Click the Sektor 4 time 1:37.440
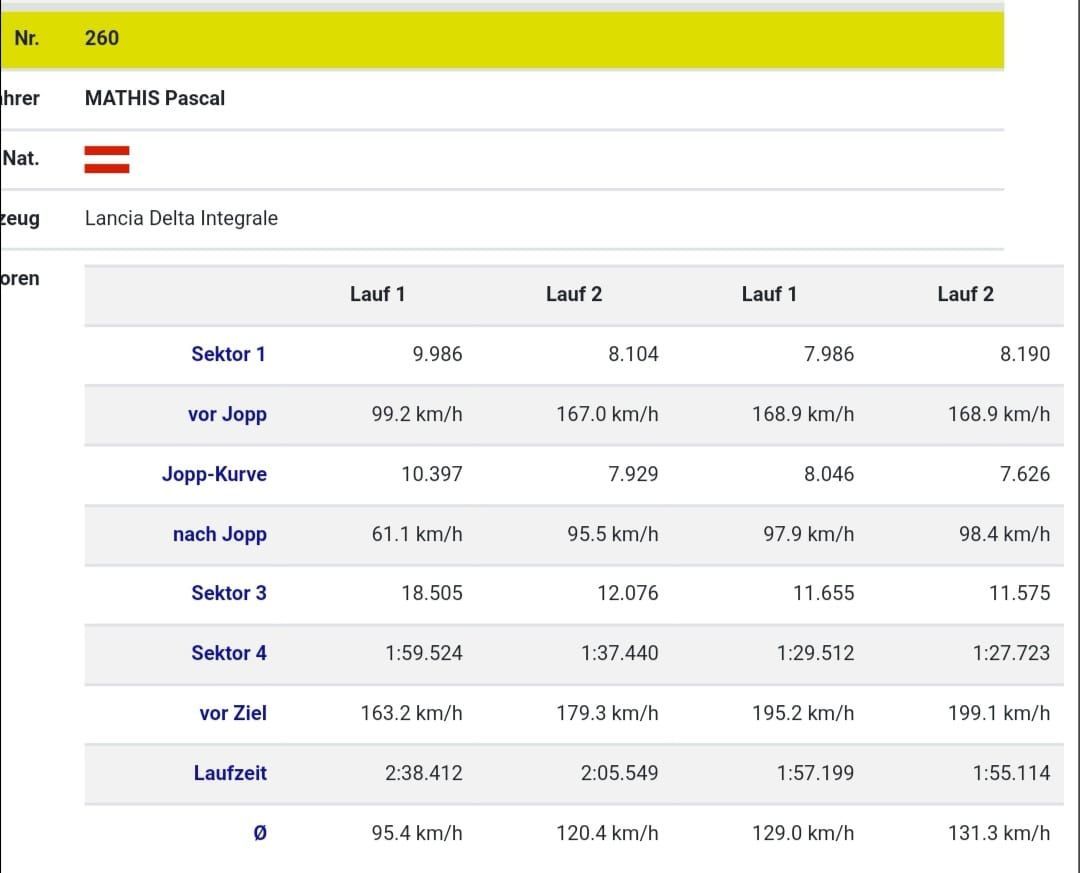Screen dimensions: 1080x873 (x=619, y=653)
